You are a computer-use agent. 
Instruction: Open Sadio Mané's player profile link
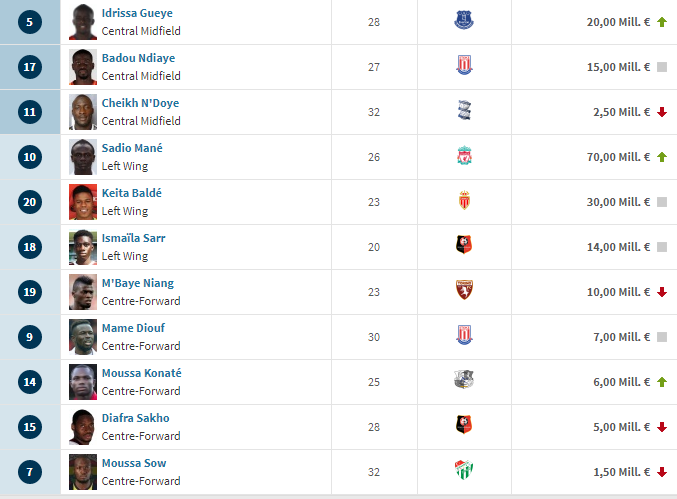pos(132,148)
